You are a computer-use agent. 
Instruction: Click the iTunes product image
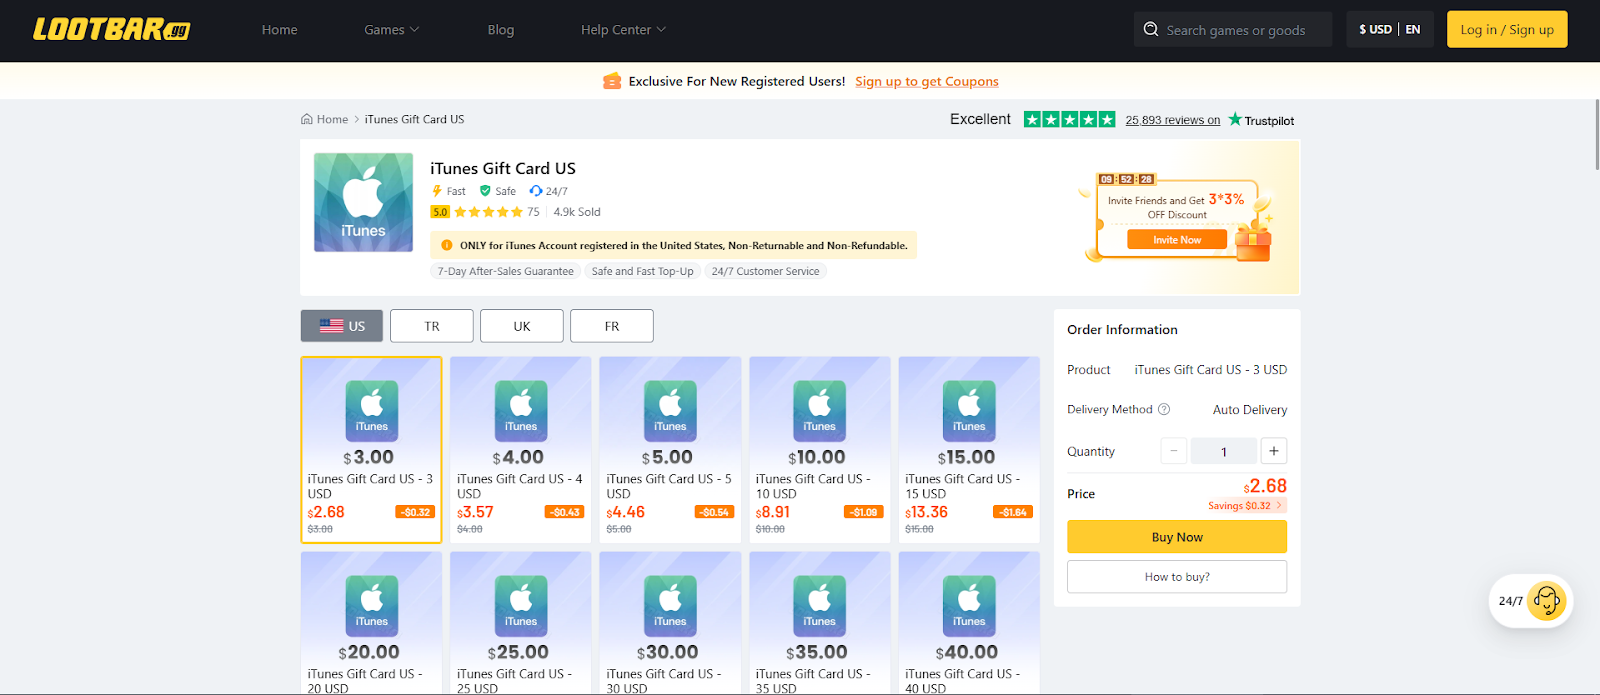click(x=363, y=202)
